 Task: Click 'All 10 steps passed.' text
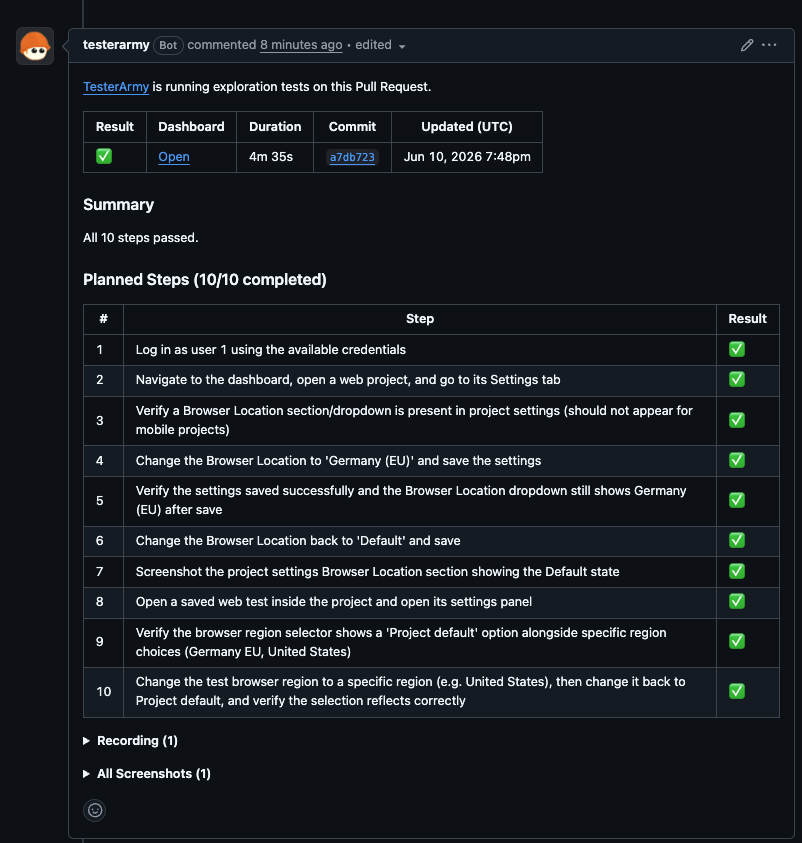click(141, 238)
